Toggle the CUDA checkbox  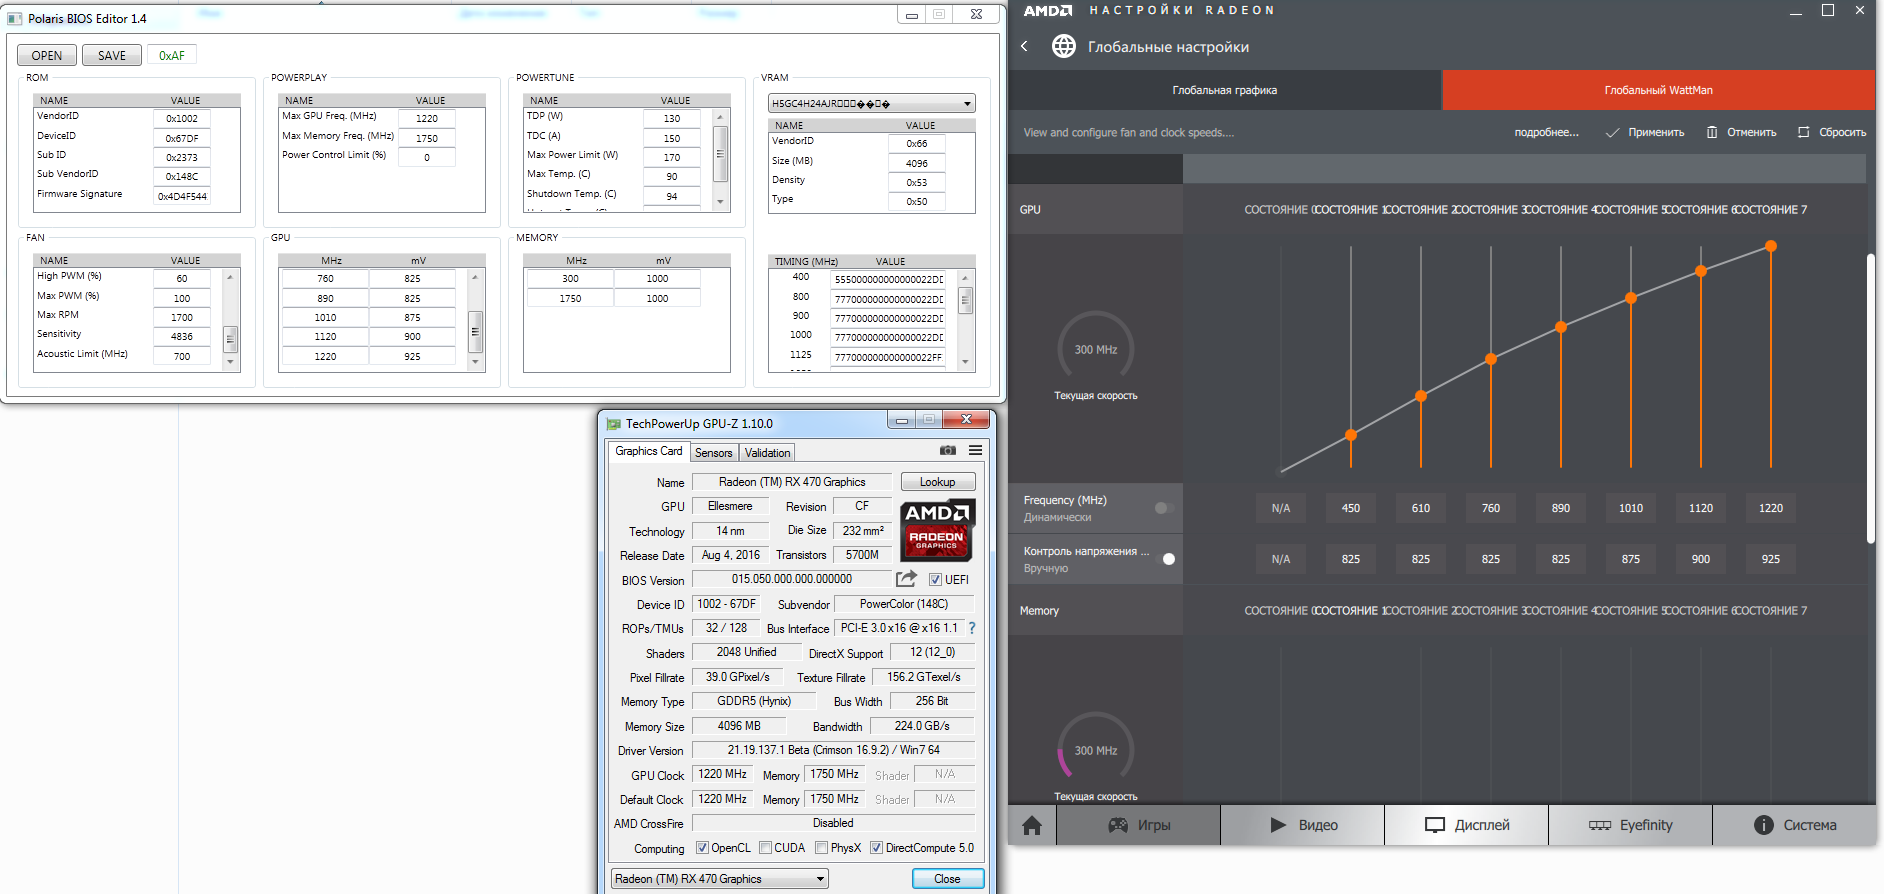[765, 848]
